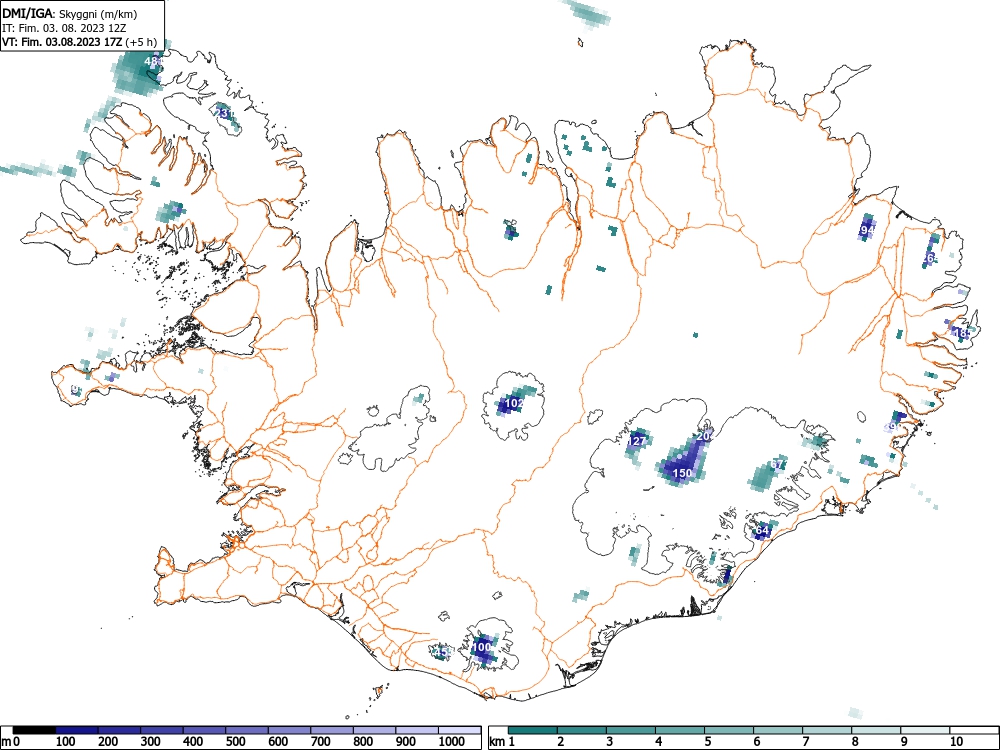The width and height of the screenshot is (1000, 750).
Task: Pick the darkest navy 100–200 m legend swatch
Action: coord(77,730)
